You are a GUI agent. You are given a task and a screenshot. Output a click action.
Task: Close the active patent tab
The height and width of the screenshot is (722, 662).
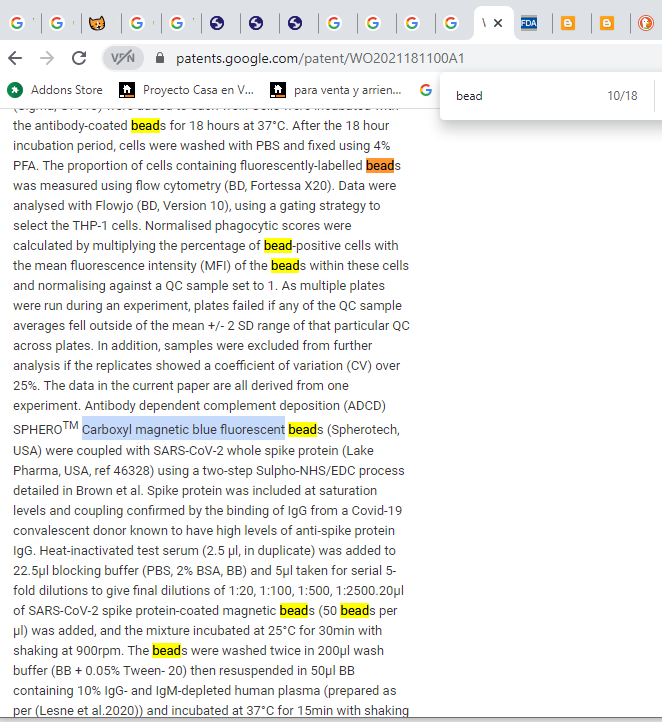click(498, 22)
